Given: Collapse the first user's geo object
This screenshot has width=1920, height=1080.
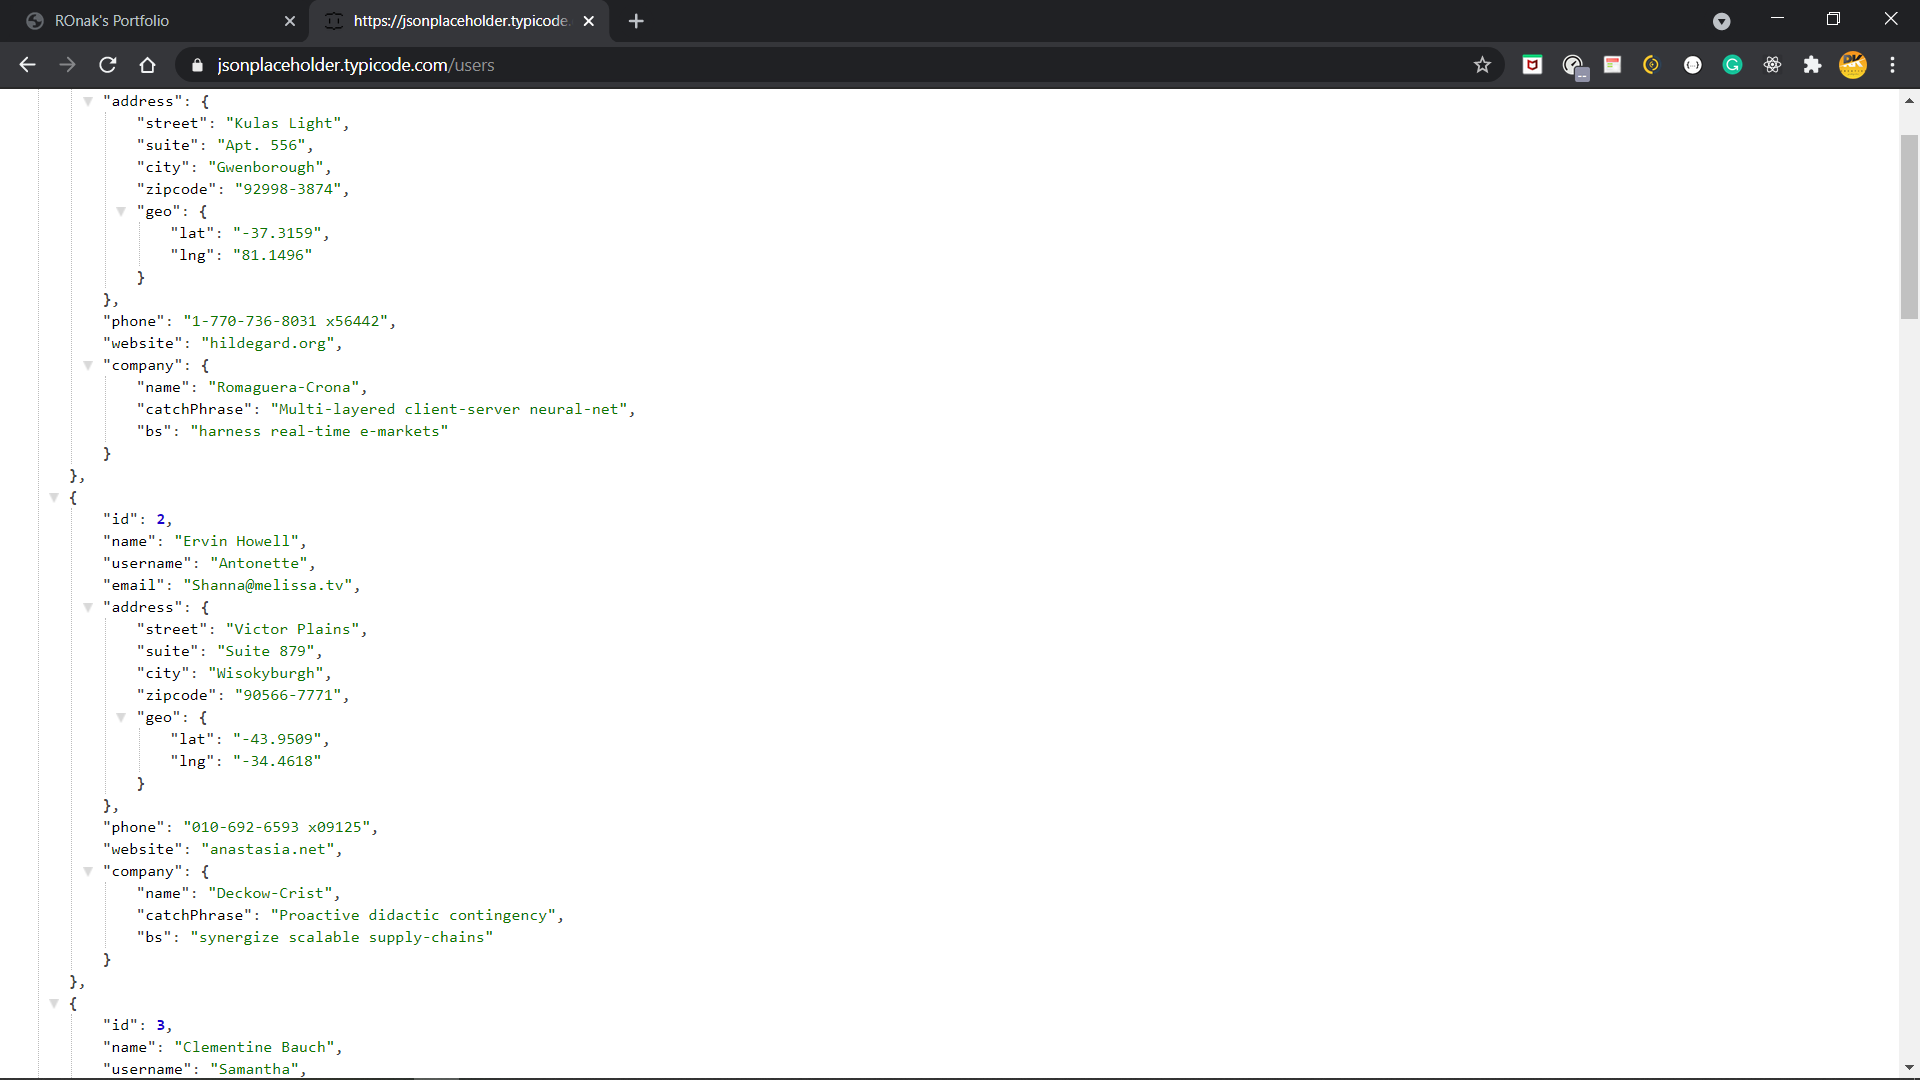Looking at the screenshot, I should 121,211.
